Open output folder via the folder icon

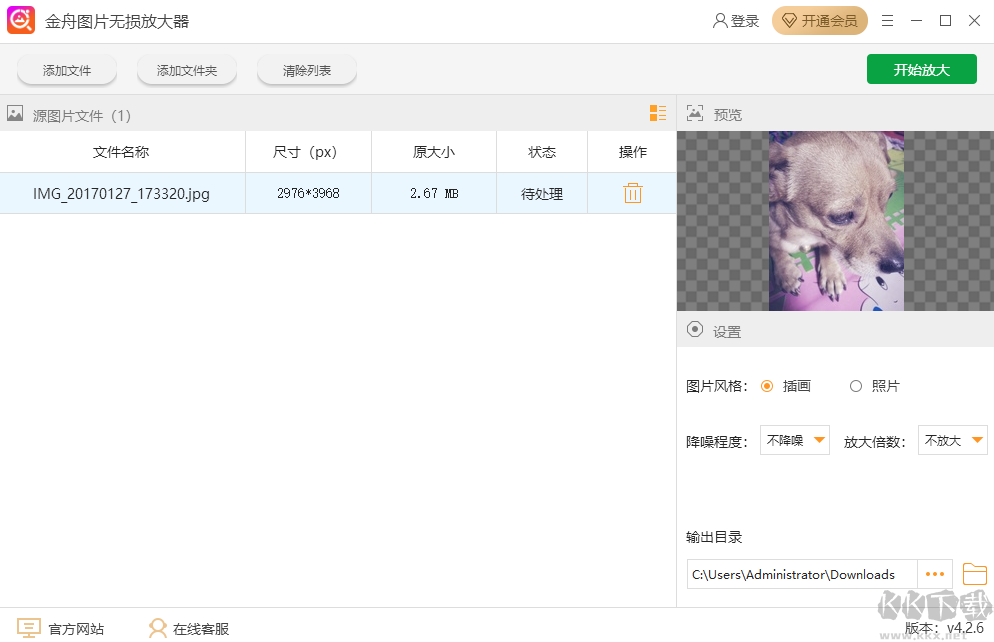975,574
